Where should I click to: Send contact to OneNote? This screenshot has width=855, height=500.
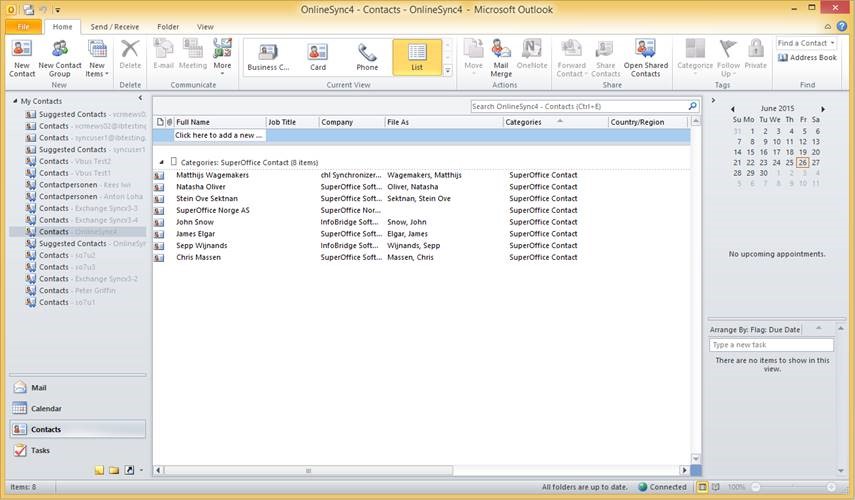click(532, 55)
